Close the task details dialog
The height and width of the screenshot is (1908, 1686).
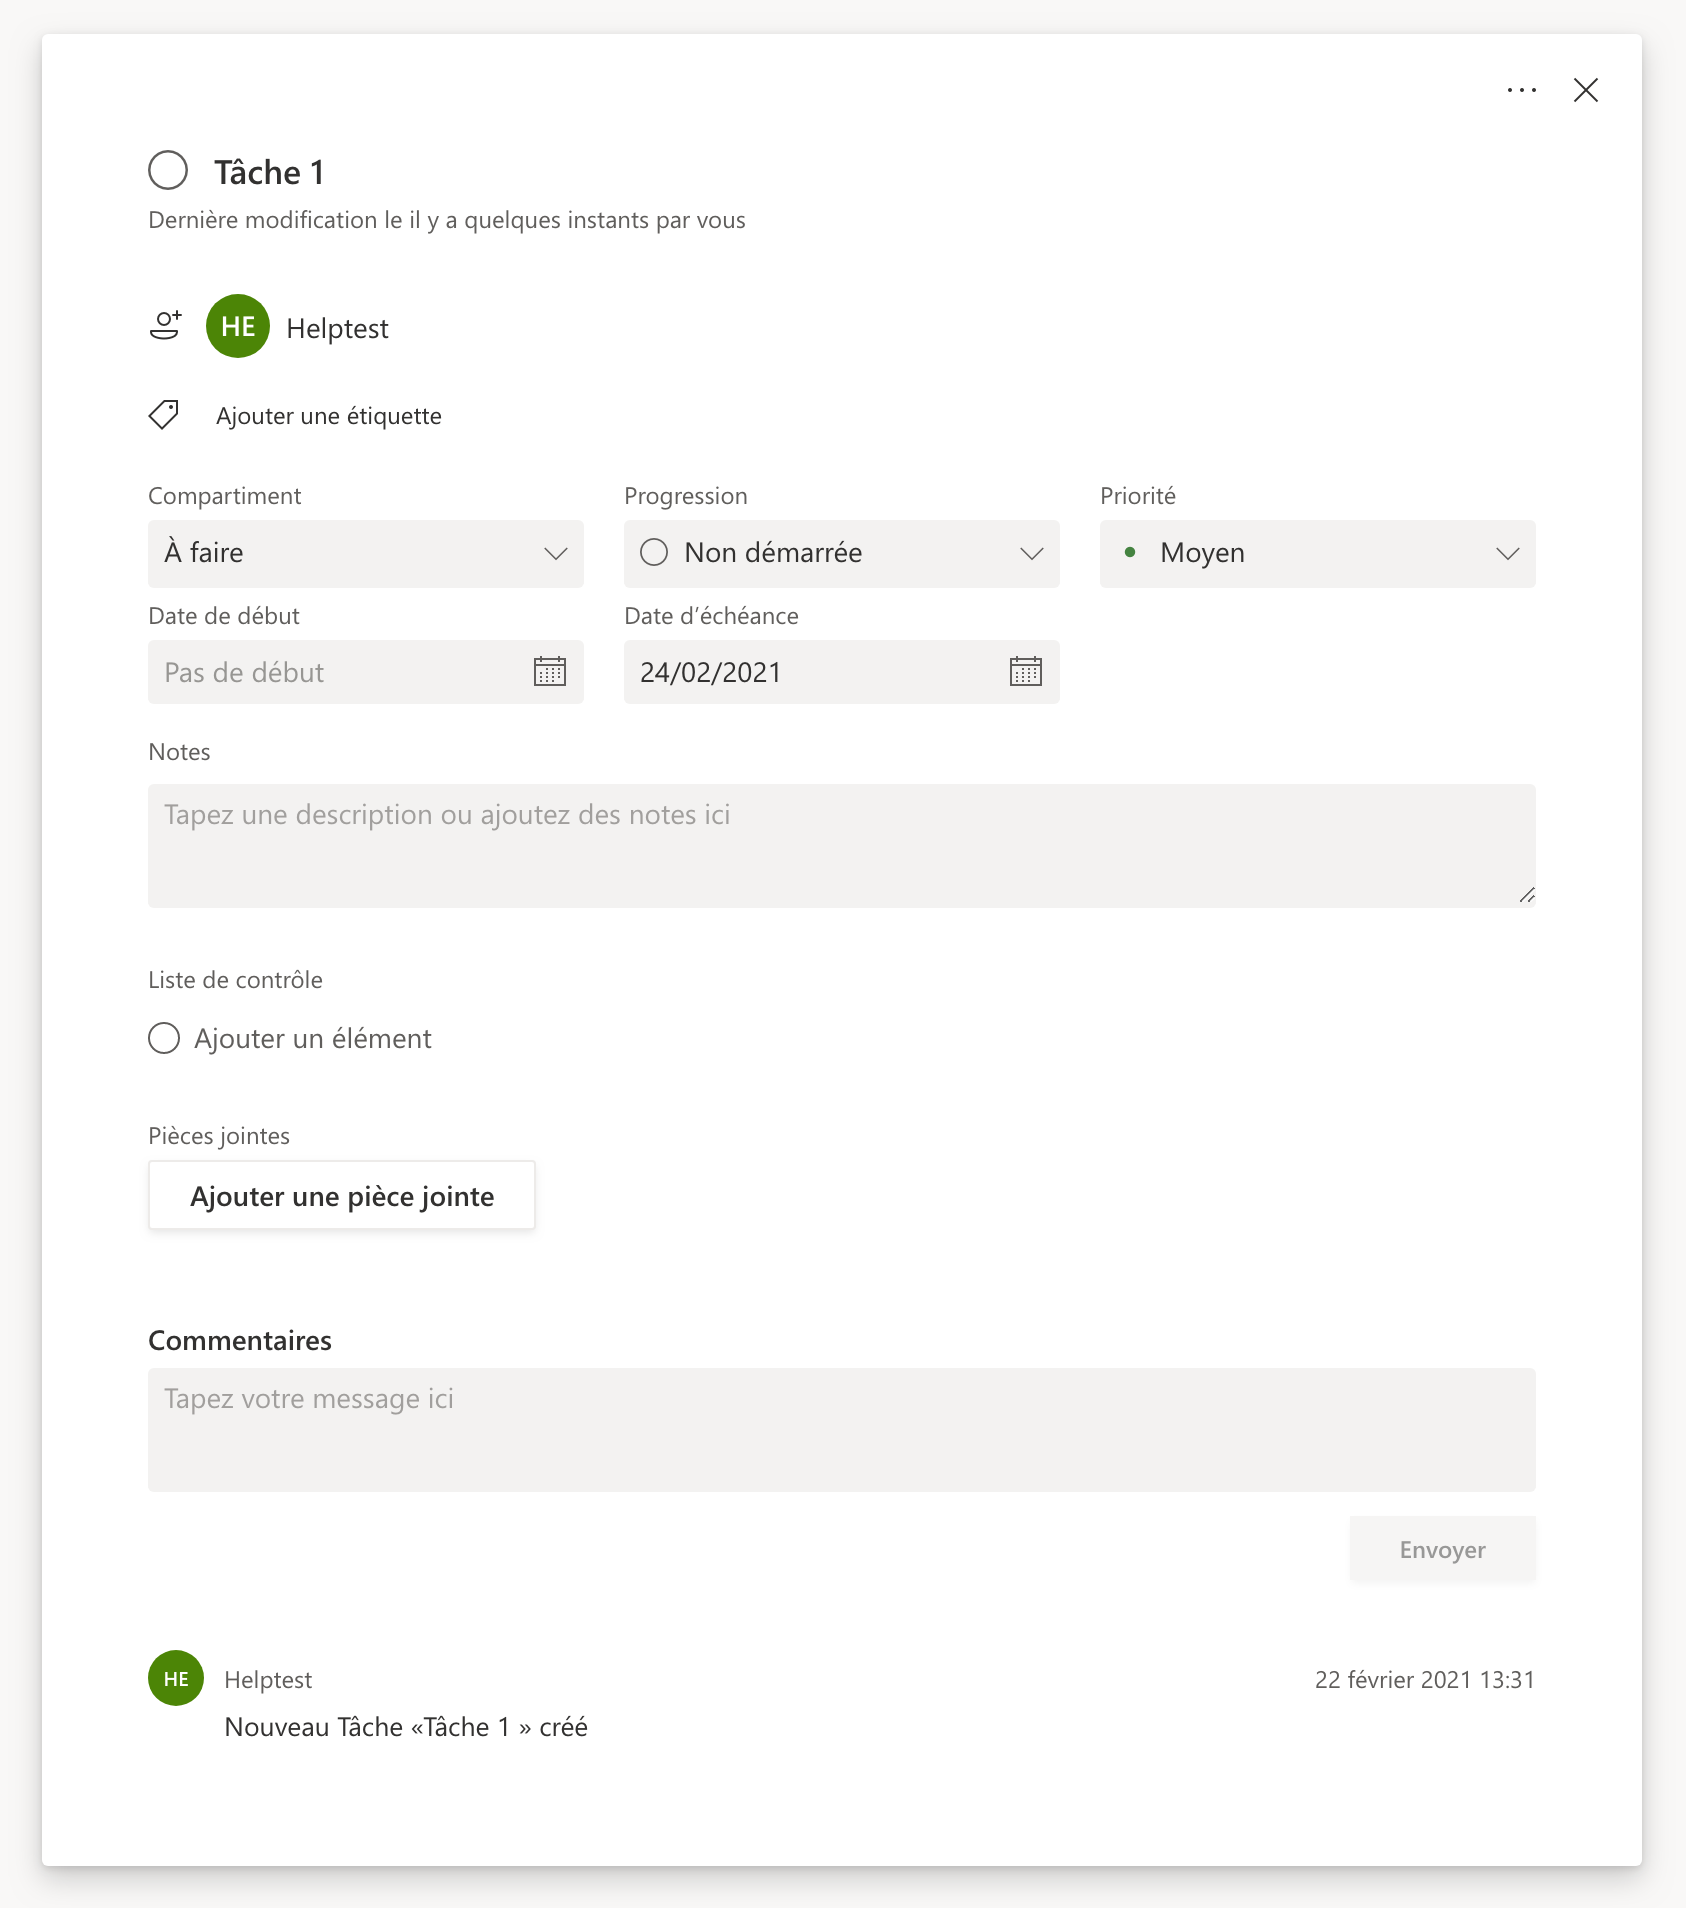coord(1585,91)
